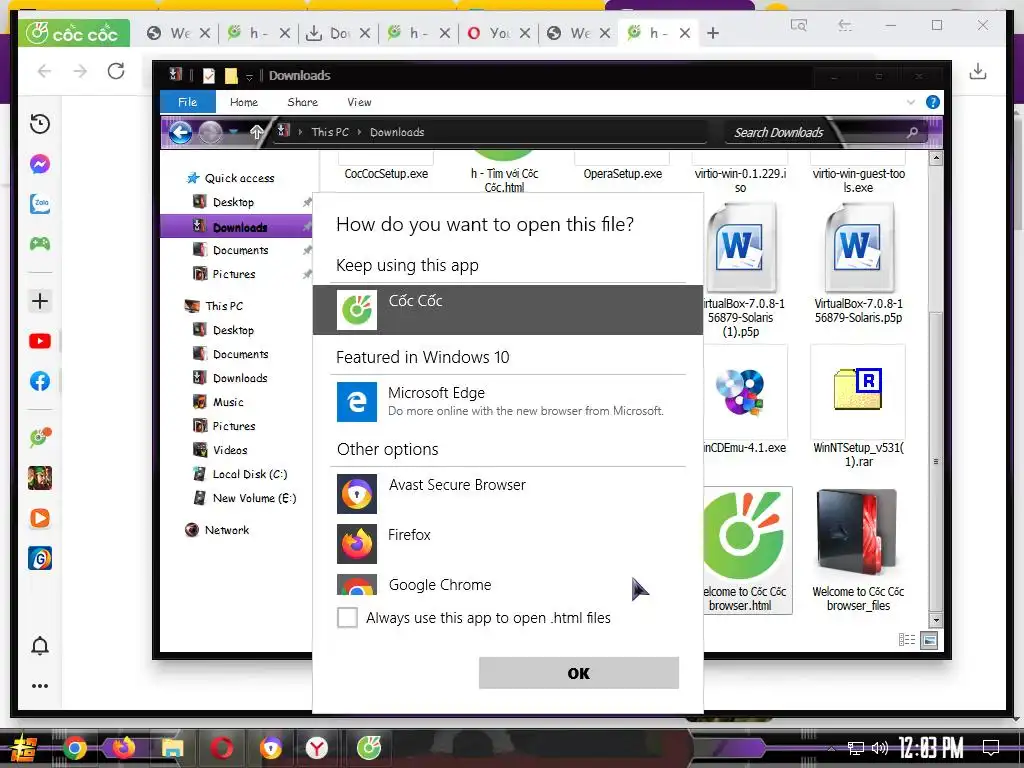
Task: Open the games controller icon in sidebar
Action: point(40,244)
